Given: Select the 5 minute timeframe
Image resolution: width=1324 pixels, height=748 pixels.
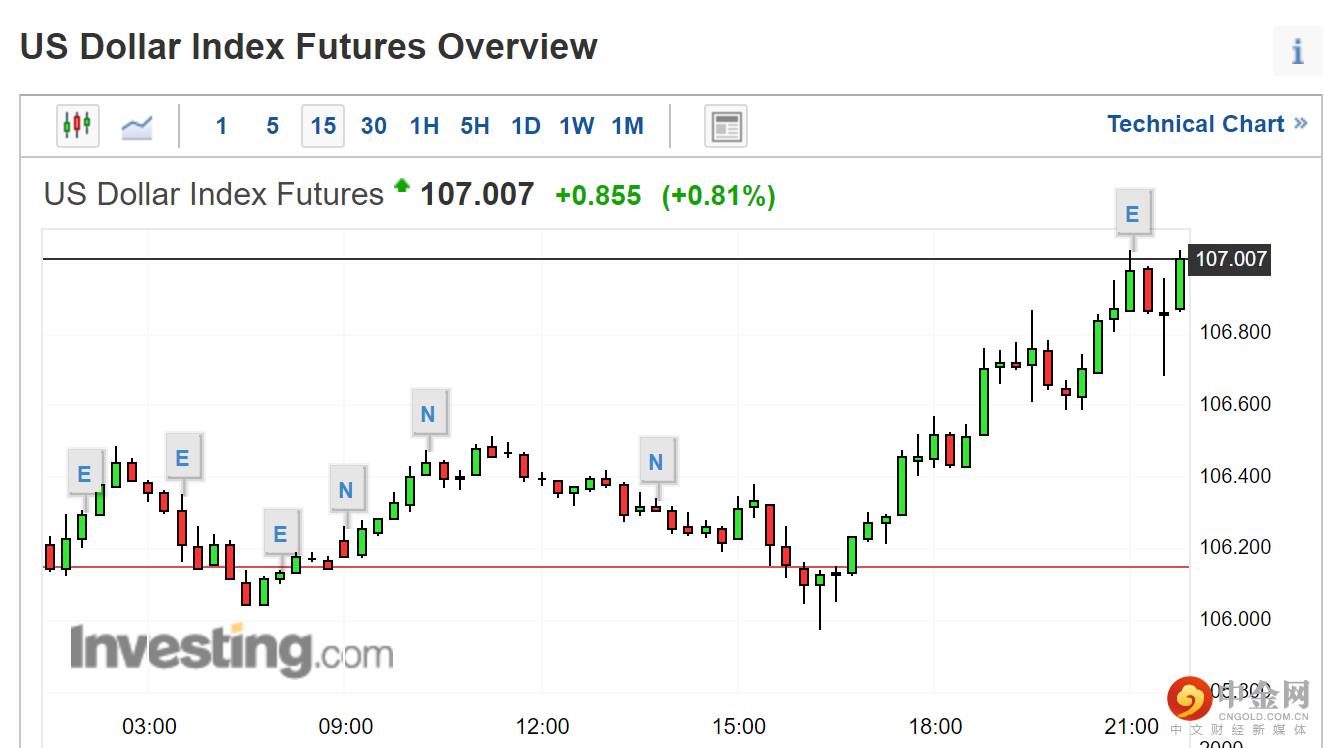Looking at the screenshot, I should 272,126.
